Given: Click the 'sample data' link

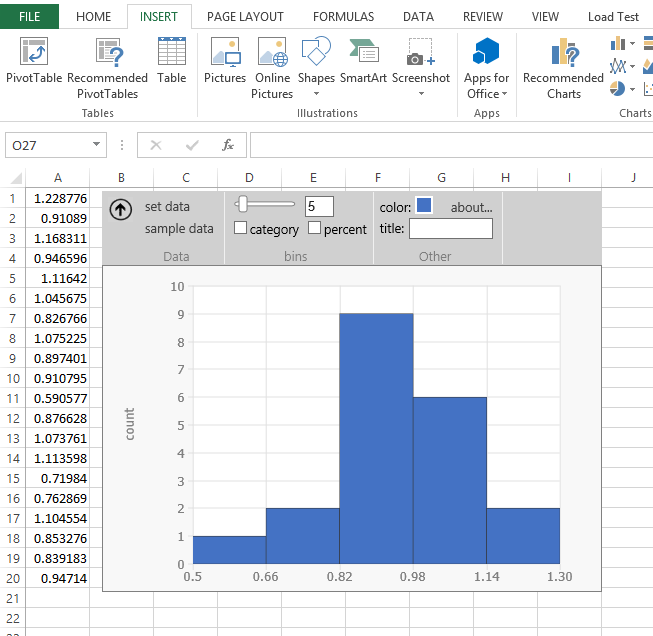Looking at the screenshot, I should tap(179, 229).
